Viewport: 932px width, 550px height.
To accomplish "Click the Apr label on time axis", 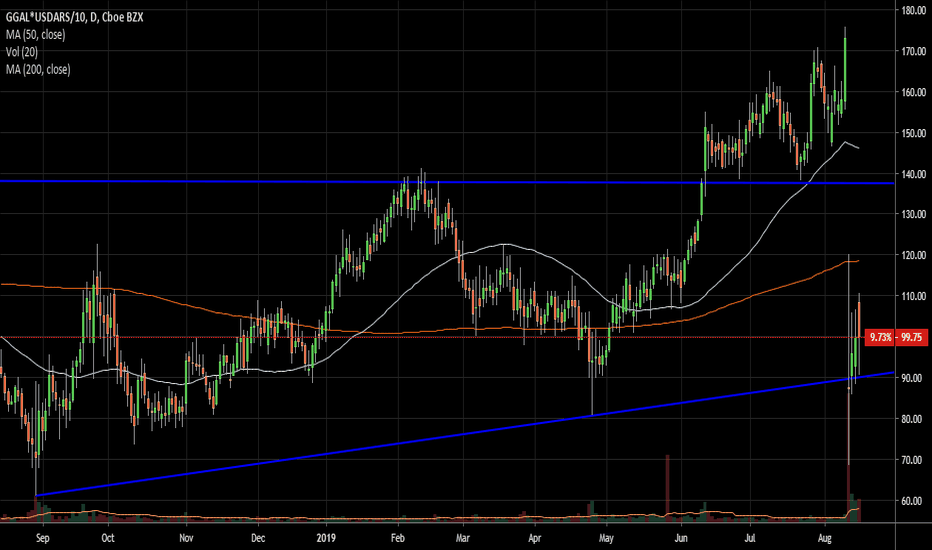I will [x=534, y=538].
